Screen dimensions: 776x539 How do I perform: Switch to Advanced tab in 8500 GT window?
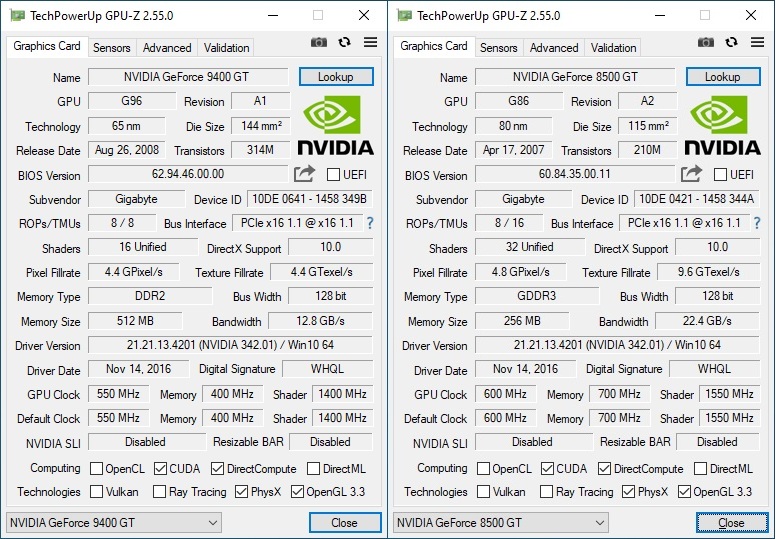pos(554,48)
